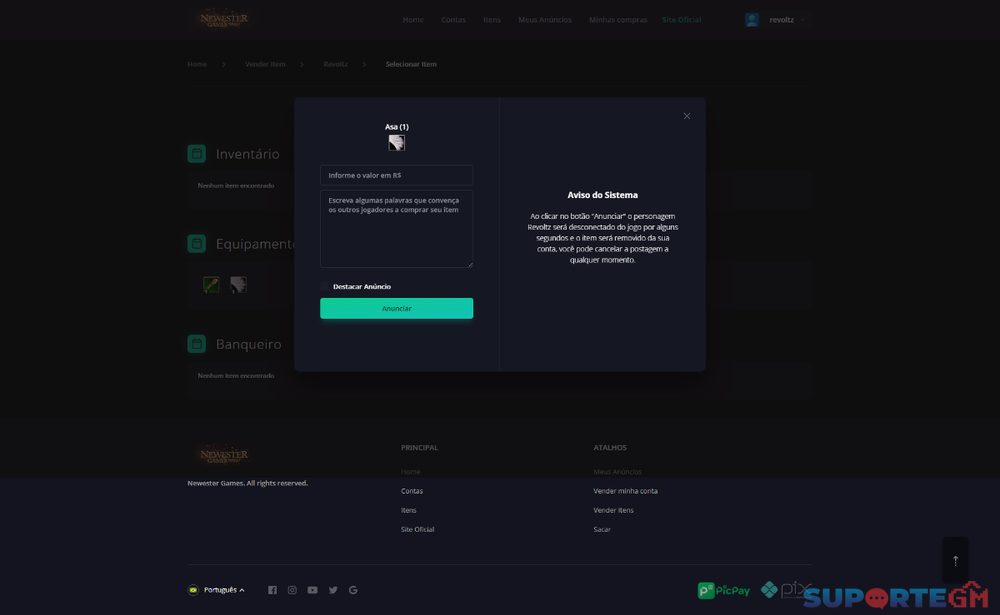Click the back-to-top arrow icon
Viewport: 1000px width, 615px height.
coord(955,560)
